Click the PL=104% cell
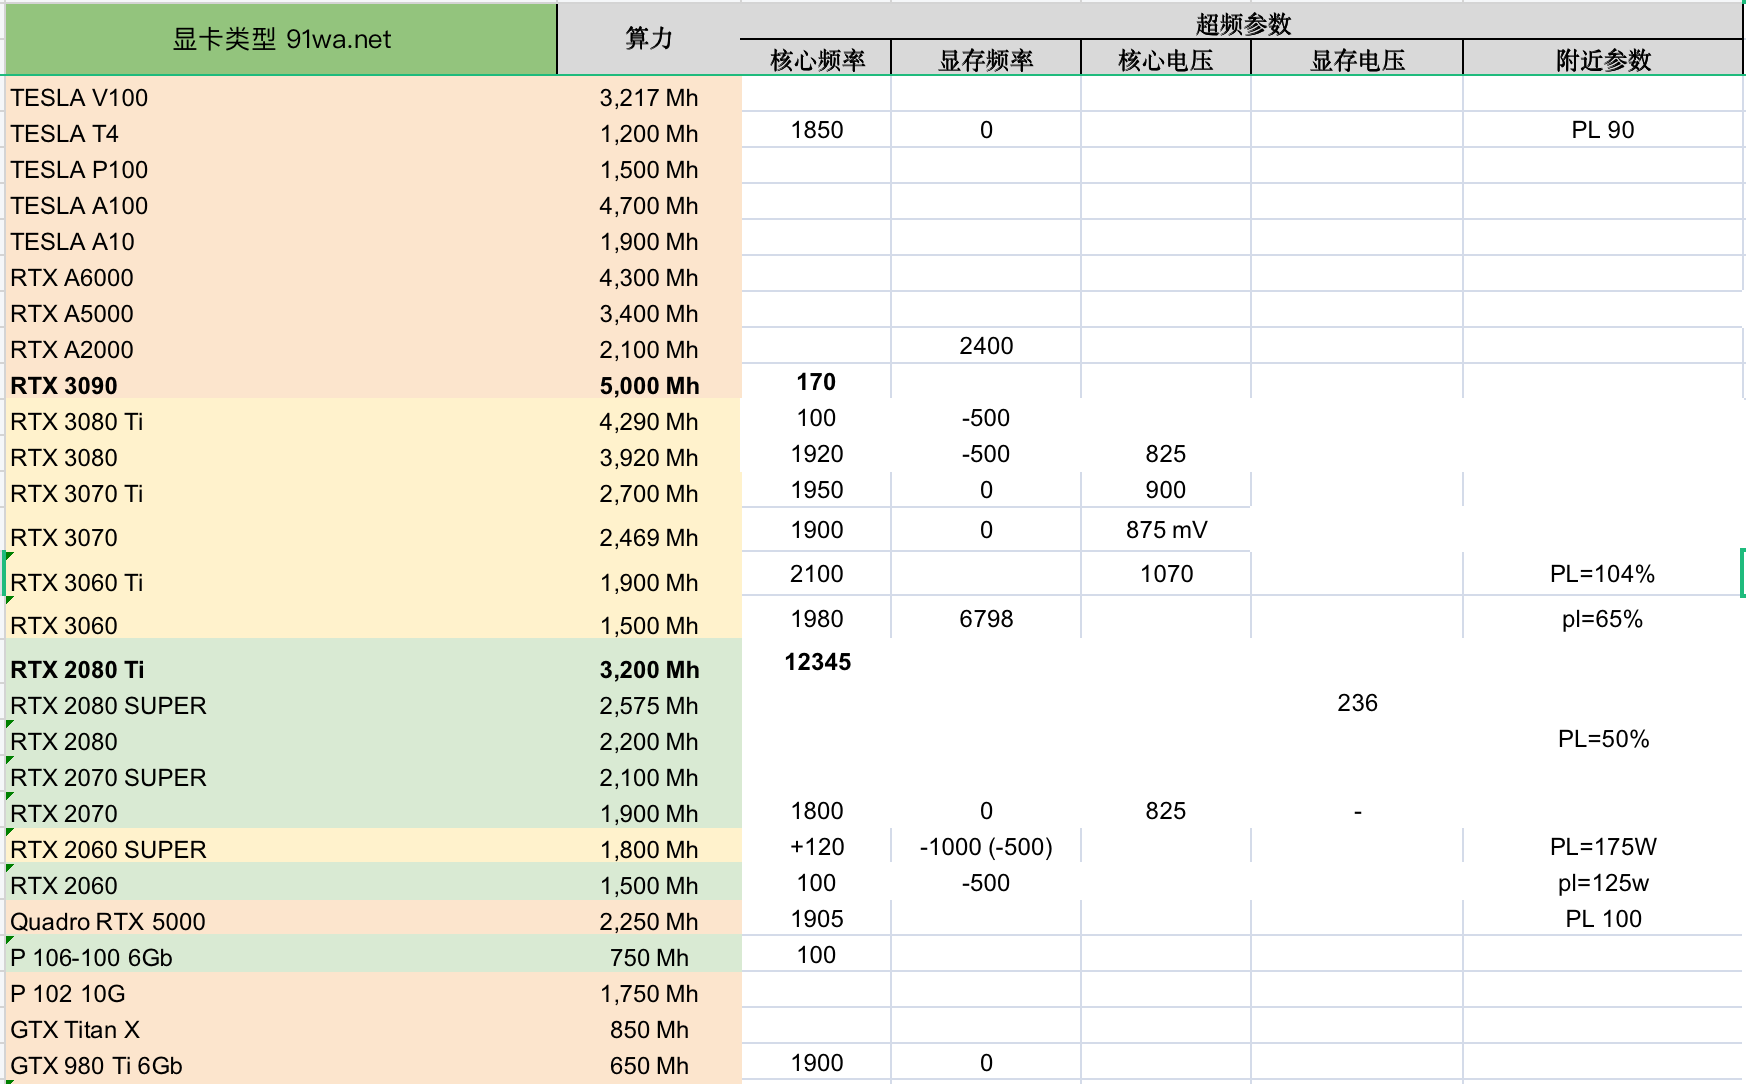This screenshot has width=1746, height=1084. (x=1603, y=574)
